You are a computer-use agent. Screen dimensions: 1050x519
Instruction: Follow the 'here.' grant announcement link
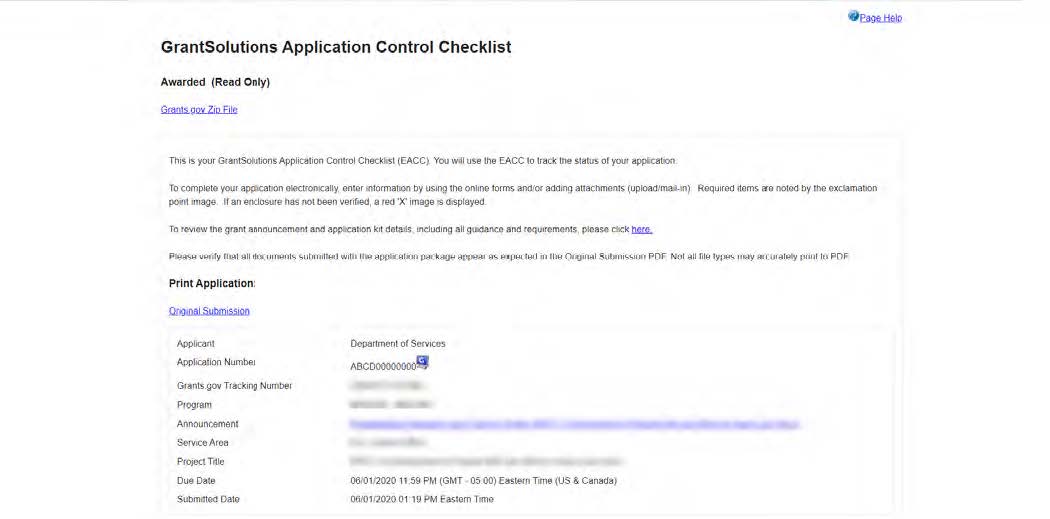(x=641, y=229)
